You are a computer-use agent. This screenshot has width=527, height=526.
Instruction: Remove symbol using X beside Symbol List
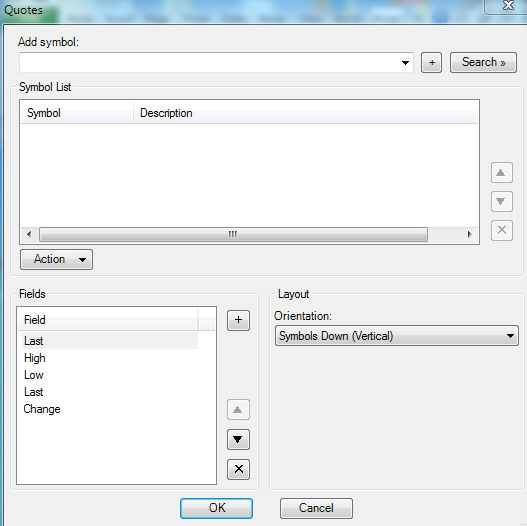(501, 231)
